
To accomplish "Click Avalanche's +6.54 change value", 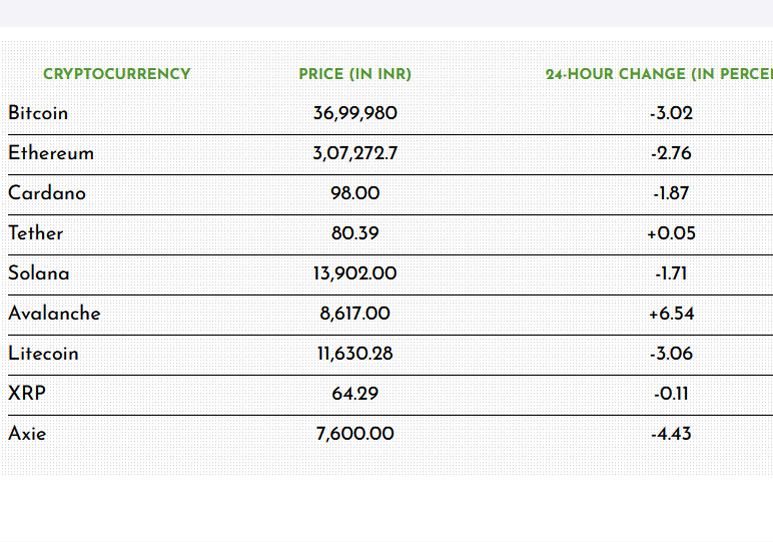I will point(671,313).
